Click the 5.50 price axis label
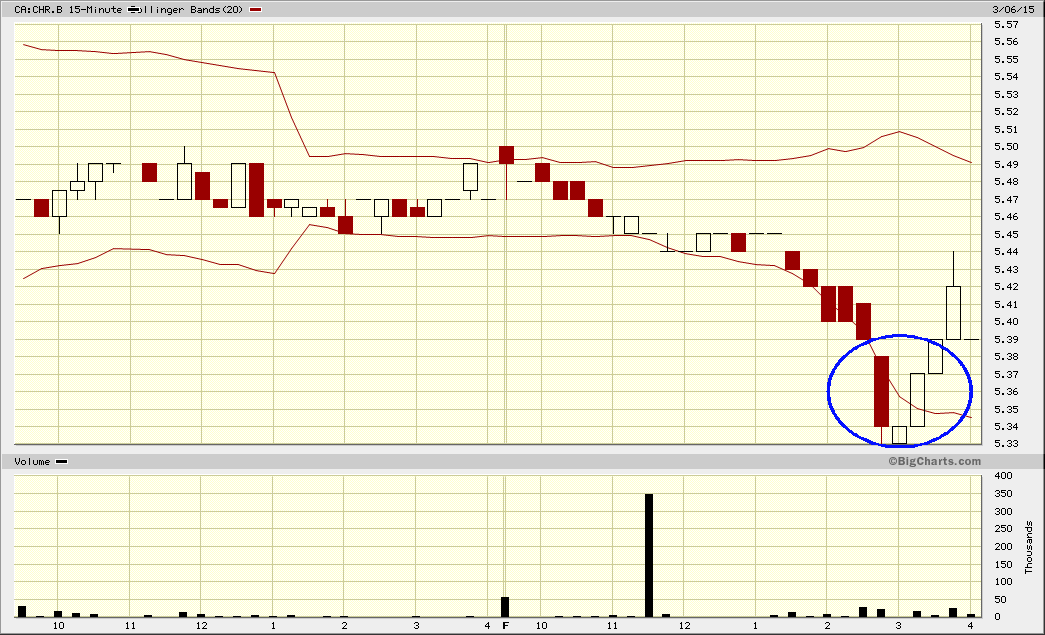The height and width of the screenshot is (635, 1045). pyautogui.click(x=1006, y=147)
